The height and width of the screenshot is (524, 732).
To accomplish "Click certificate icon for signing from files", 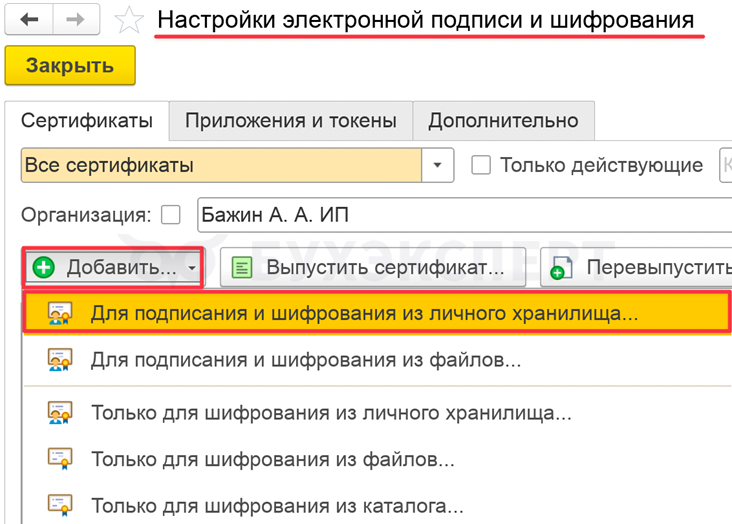I will tap(60, 360).
